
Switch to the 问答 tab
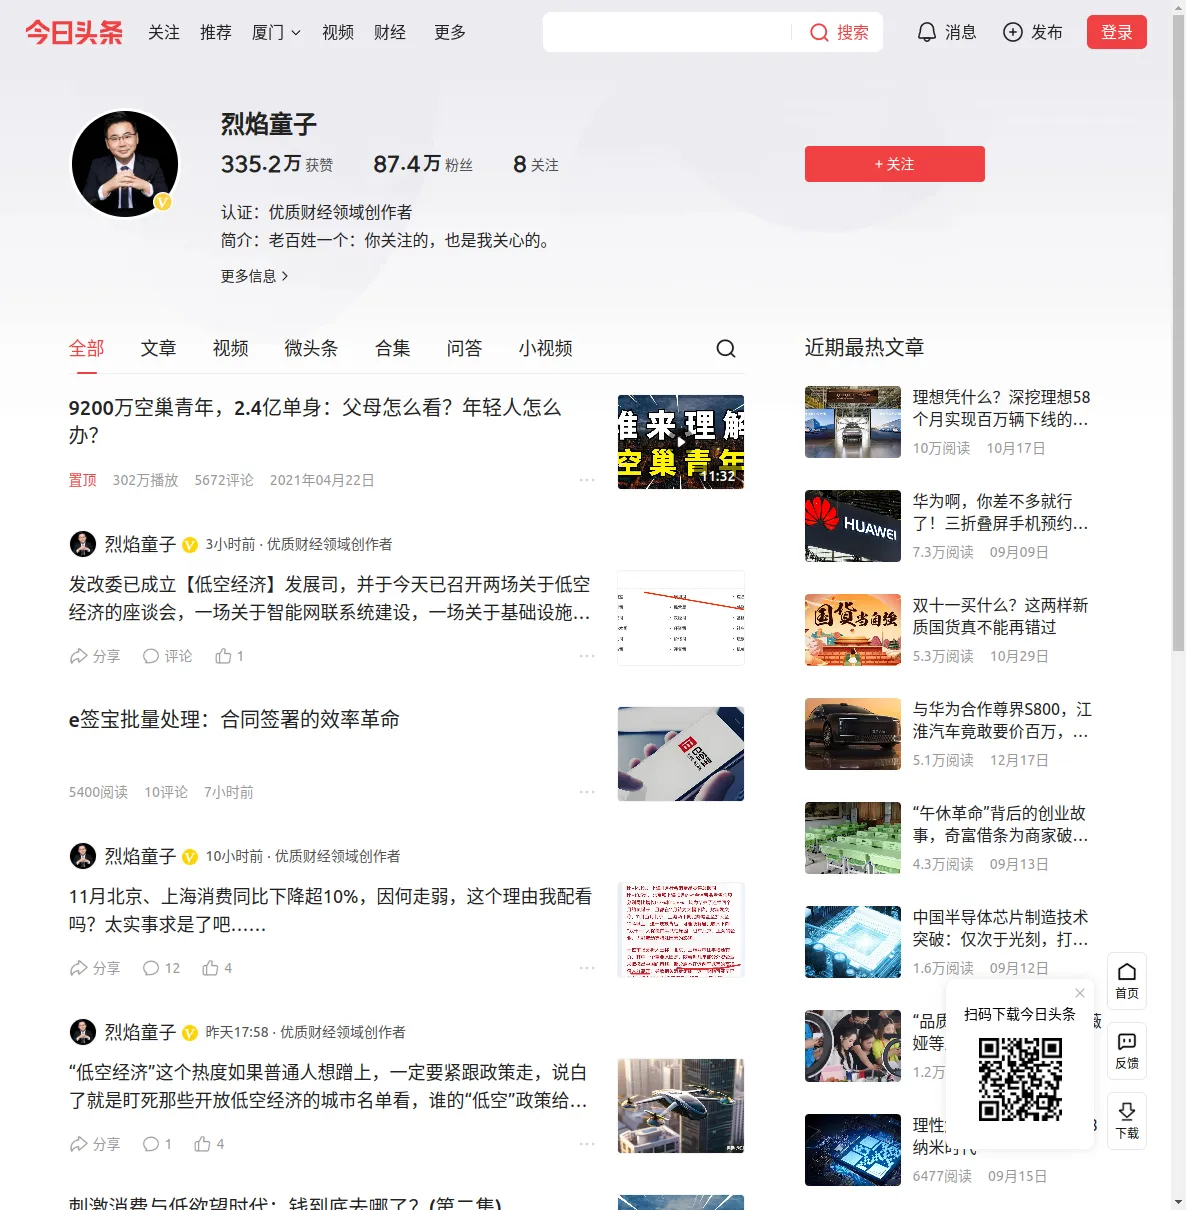click(465, 348)
